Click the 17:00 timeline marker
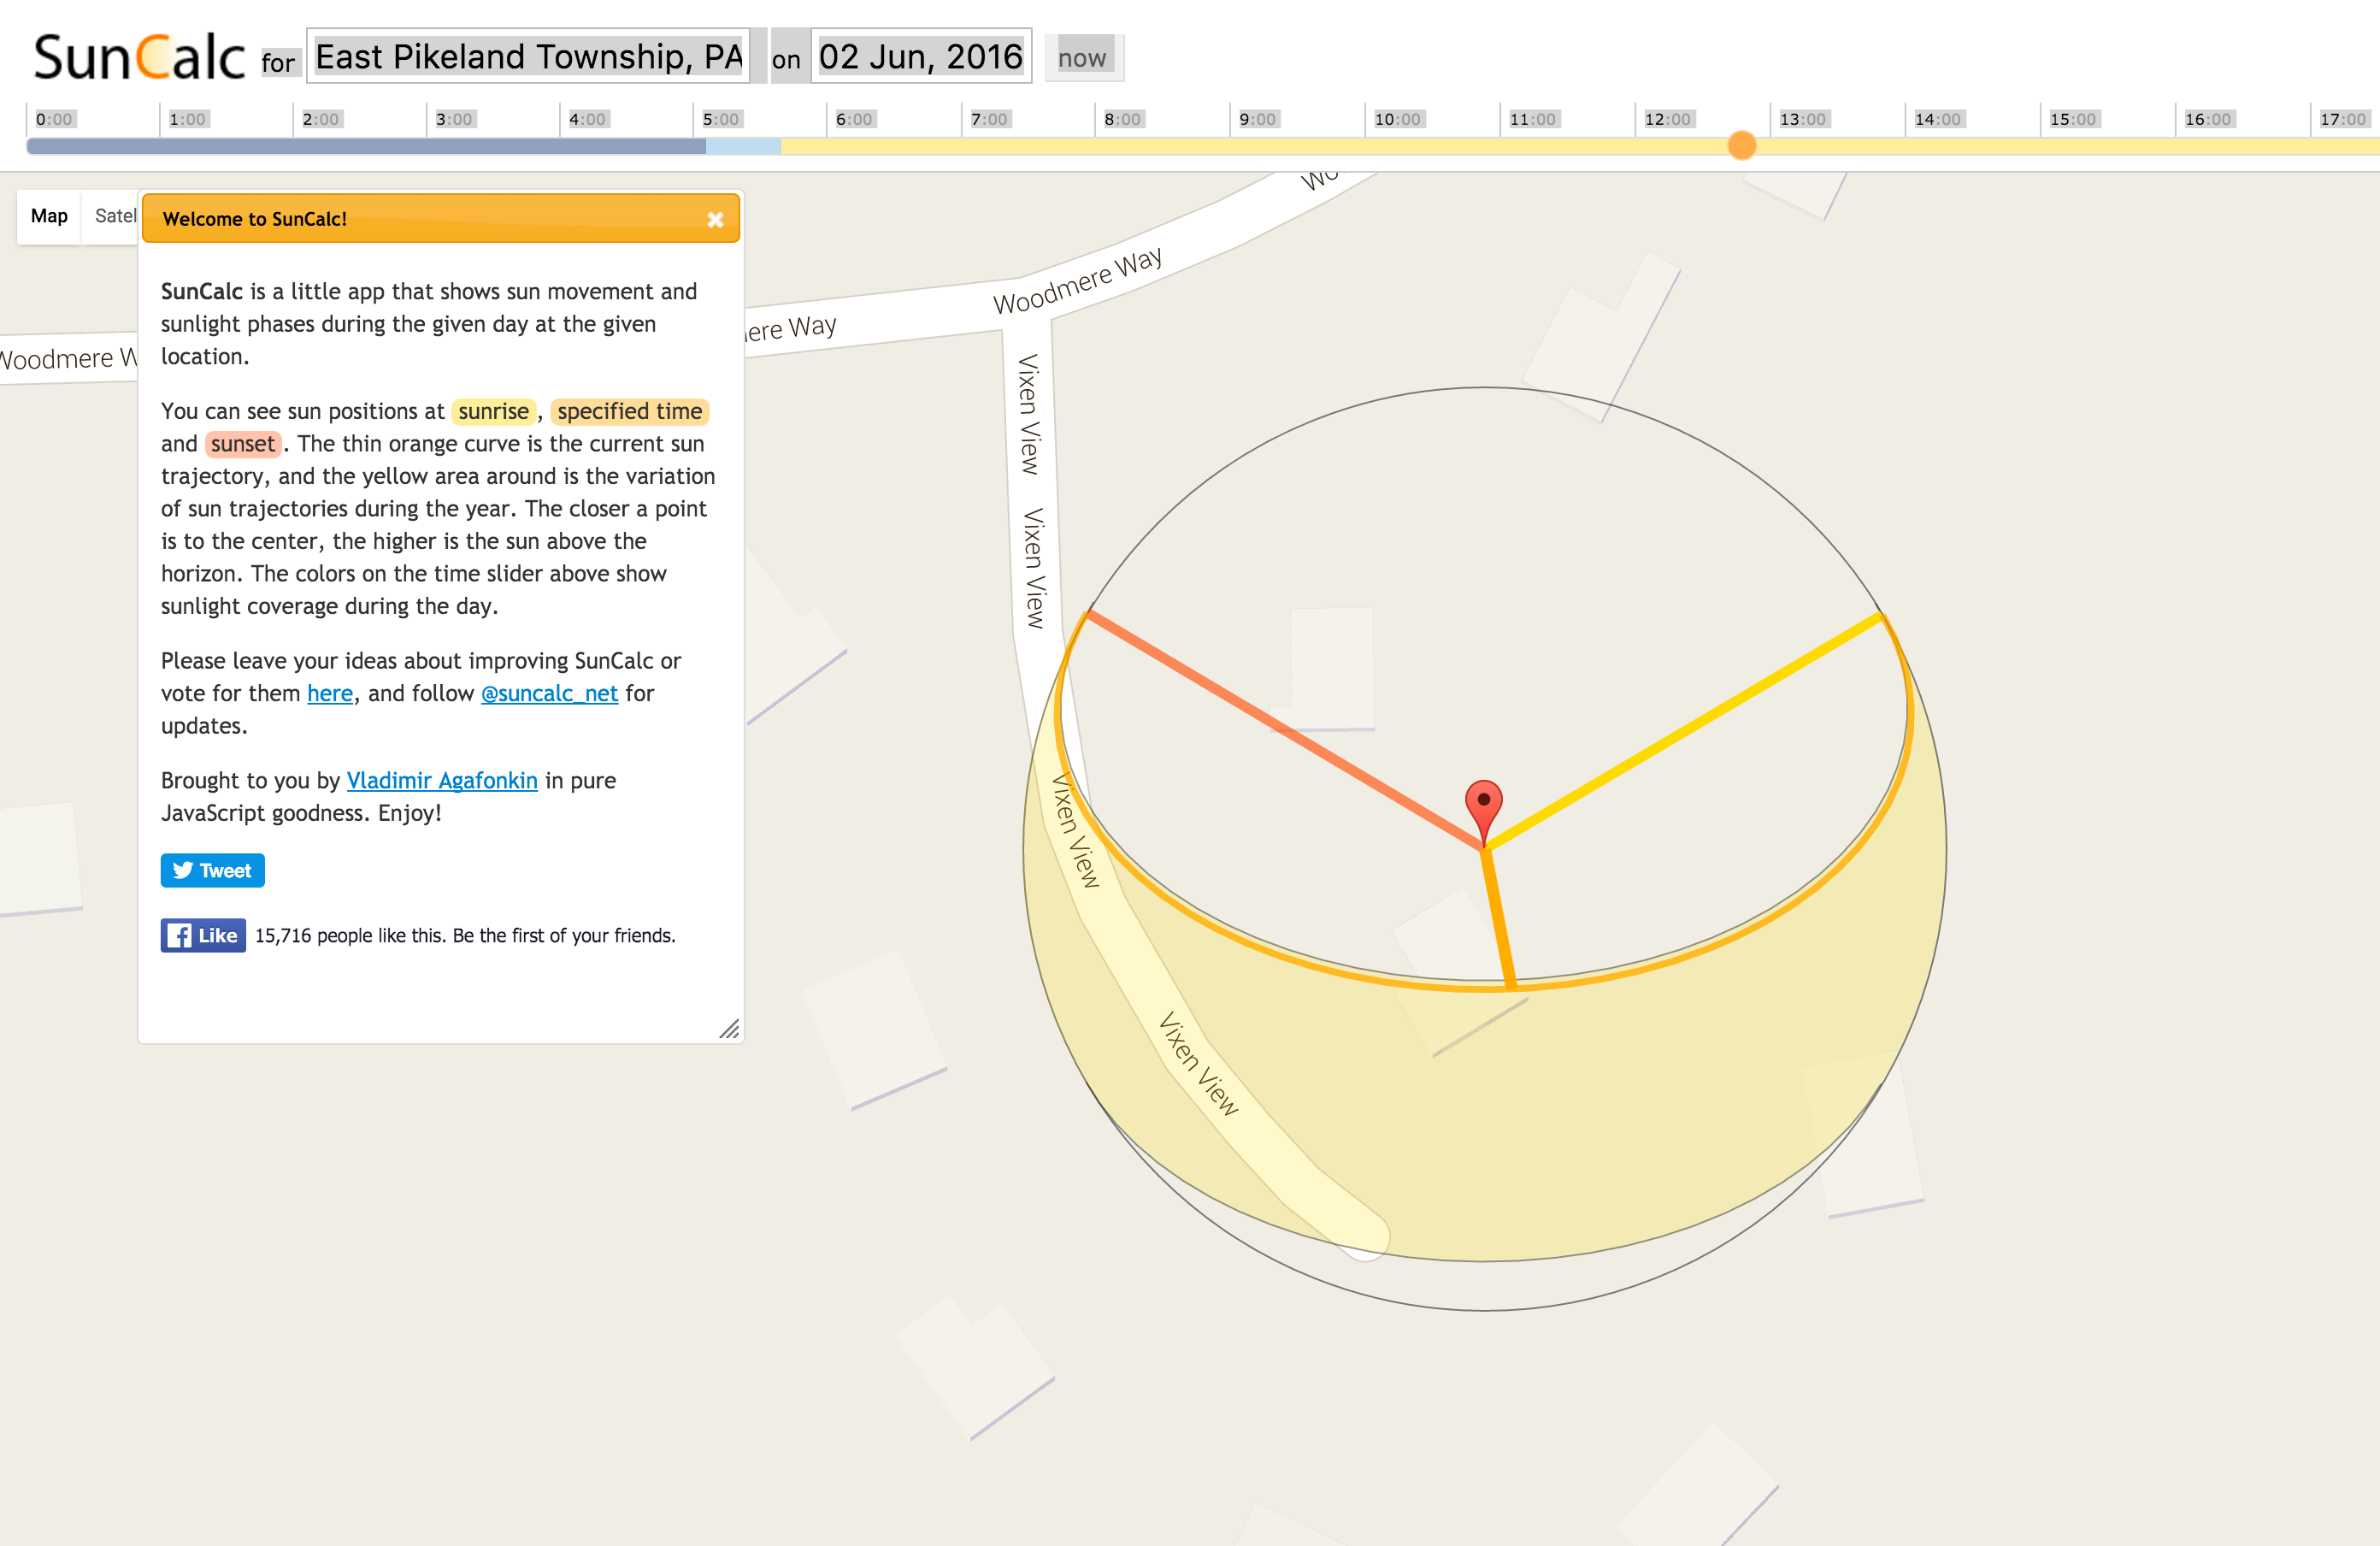 tap(2343, 119)
